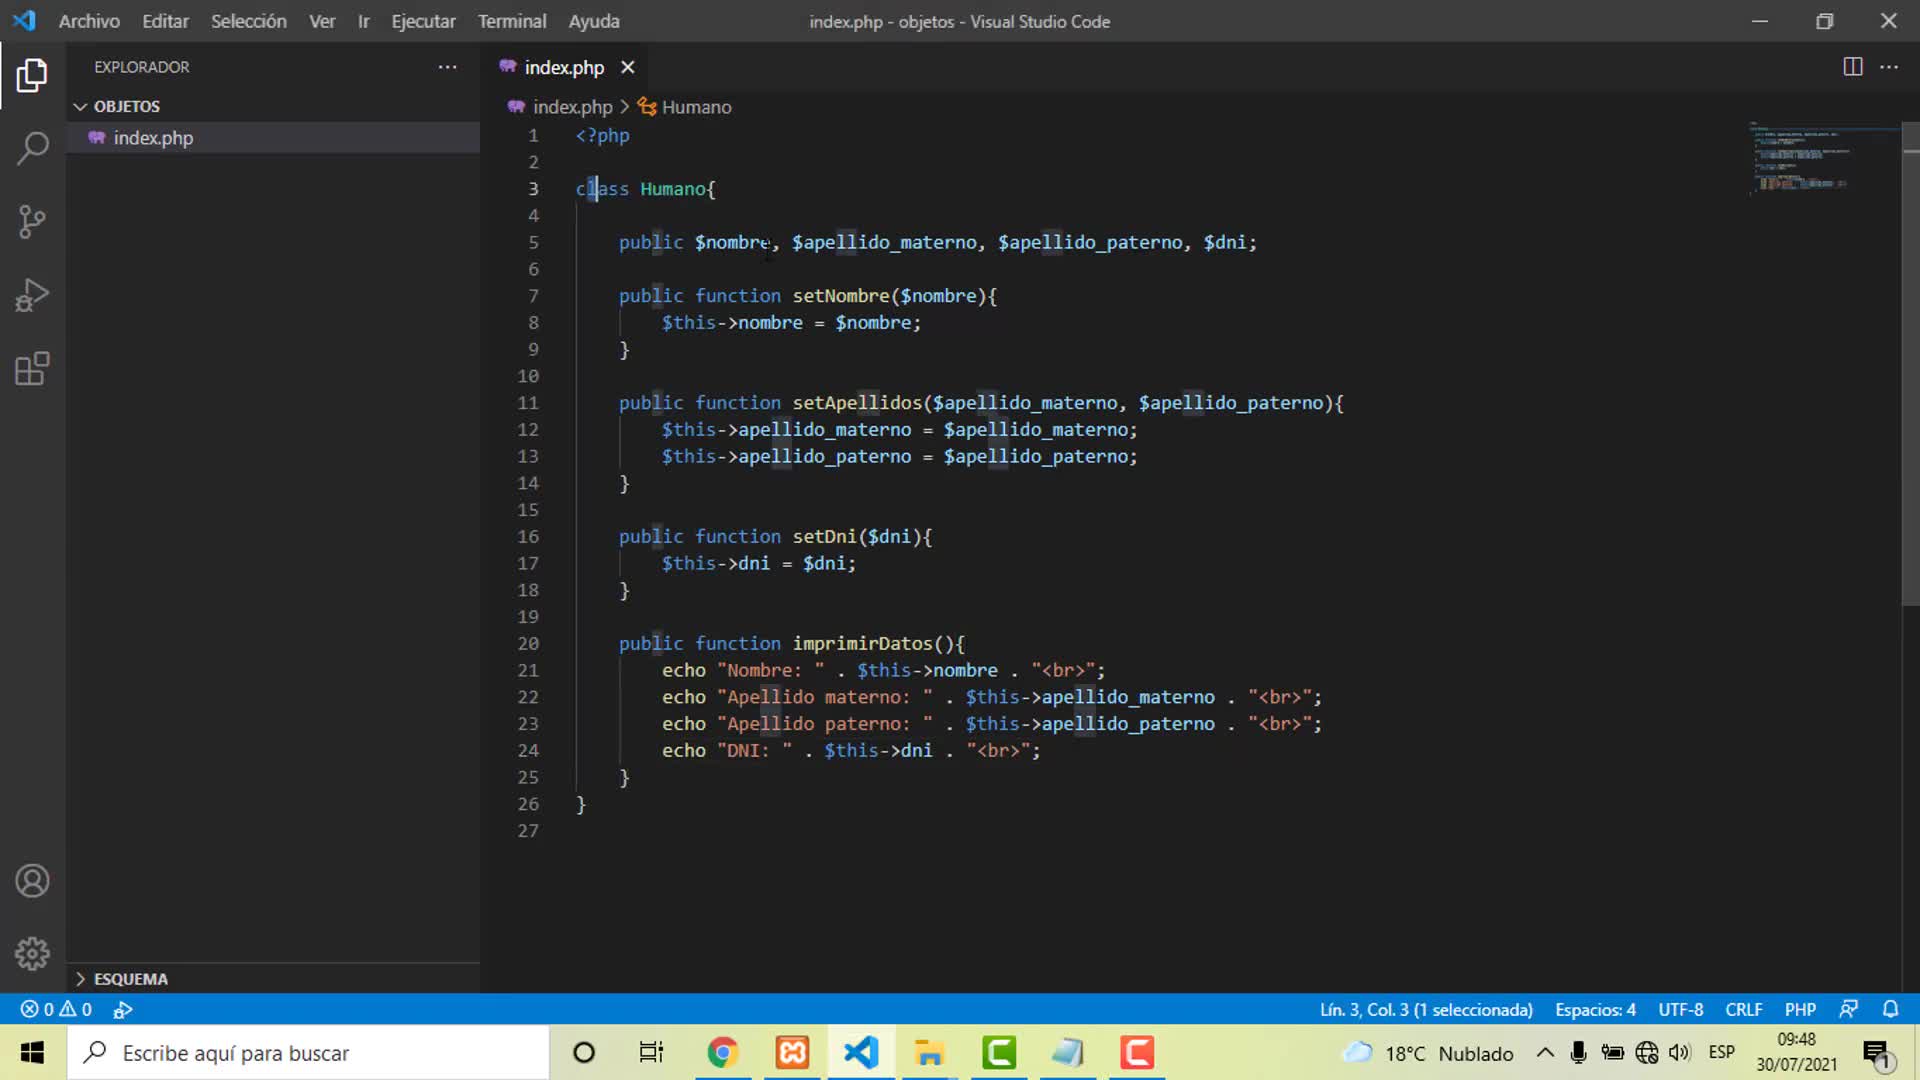Select the index.php editor tab
Viewport: 1920px width, 1080px height.
(564, 67)
